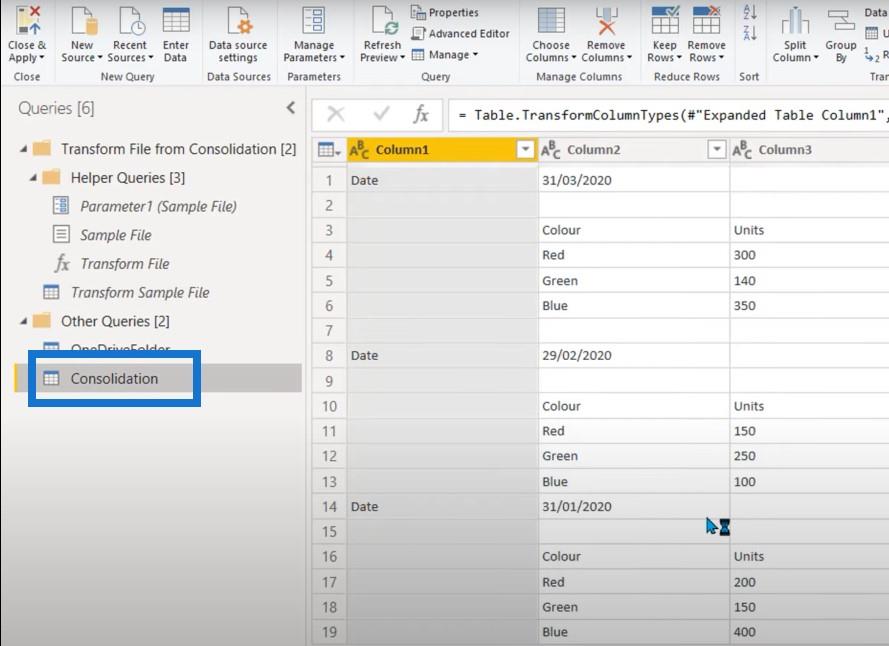Open Column2 filter dropdown
The height and width of the screenshot is (646, 889).
(717, 150)
